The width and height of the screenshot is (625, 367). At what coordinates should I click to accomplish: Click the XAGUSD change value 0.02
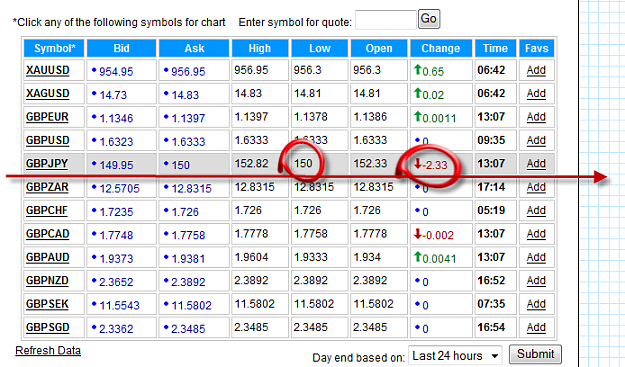[x=433, y=95]
